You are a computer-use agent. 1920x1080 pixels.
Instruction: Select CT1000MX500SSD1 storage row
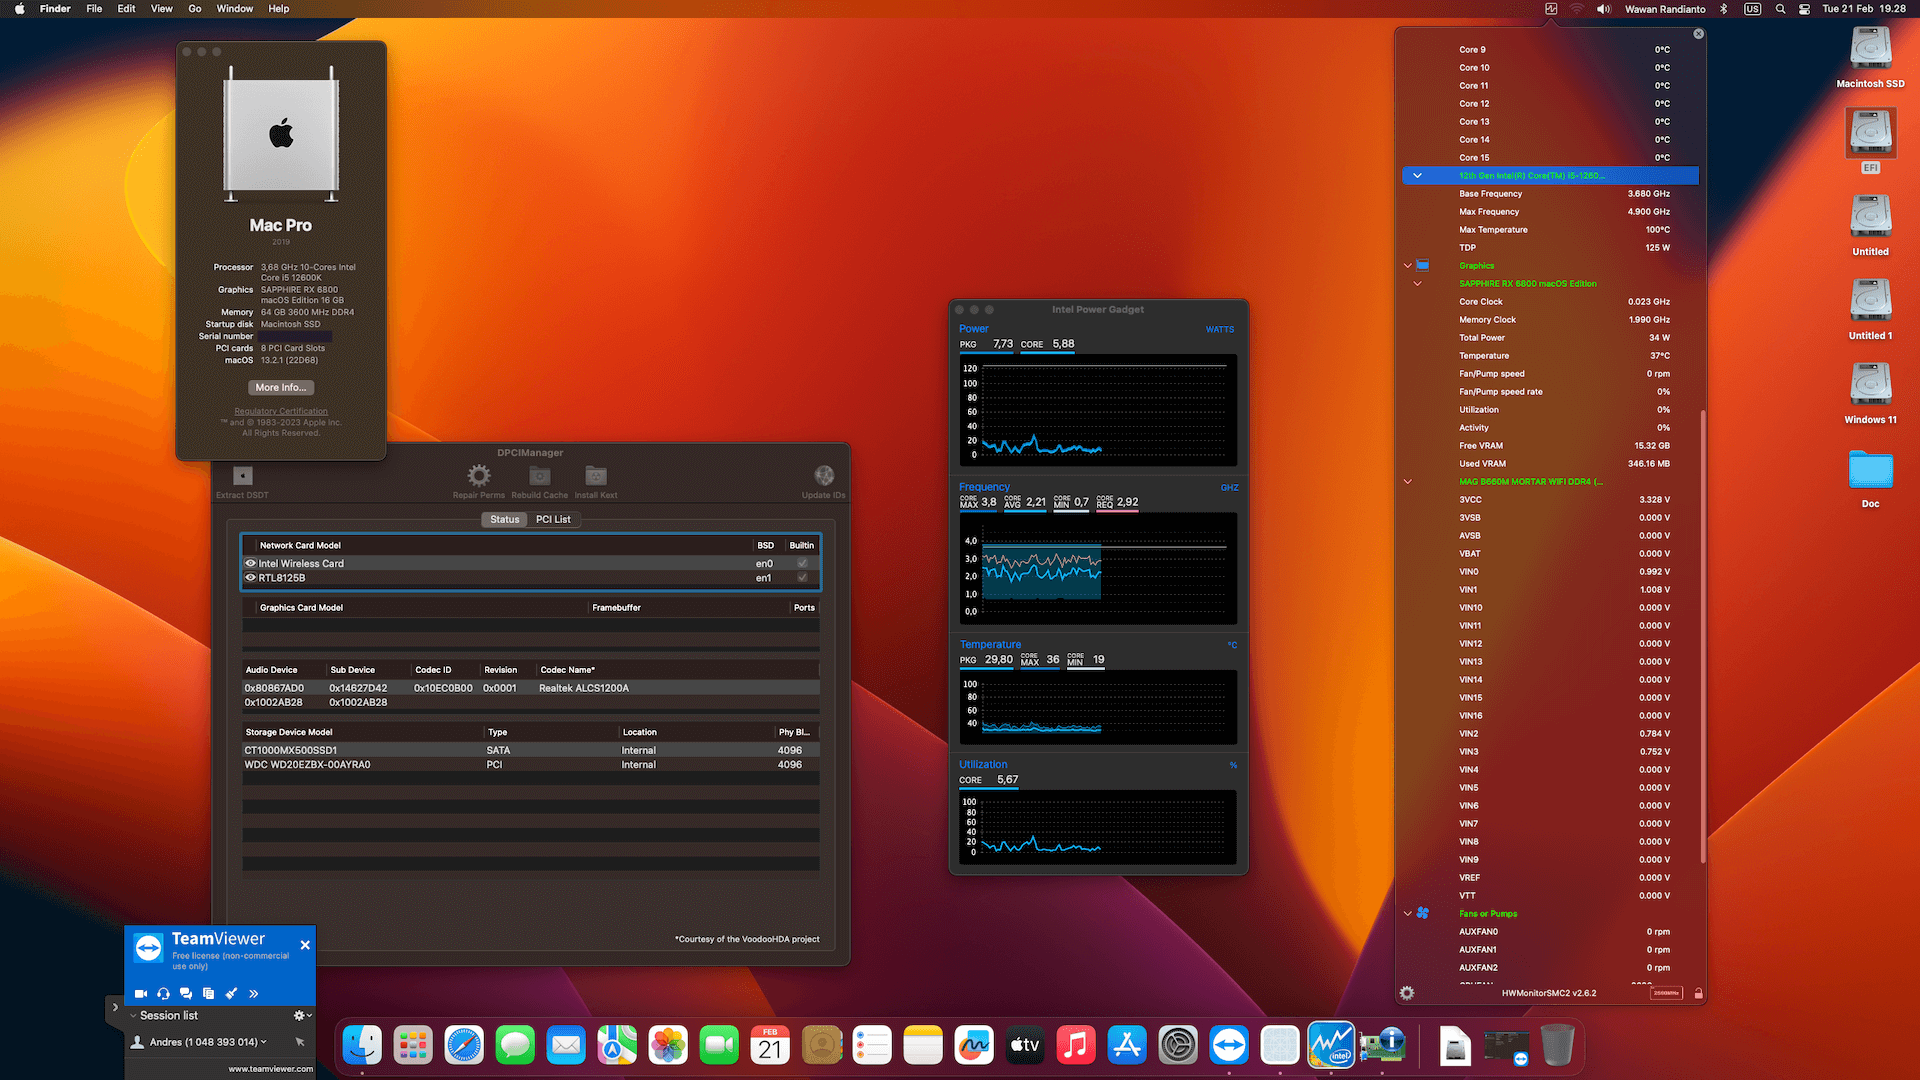(531, 750)
